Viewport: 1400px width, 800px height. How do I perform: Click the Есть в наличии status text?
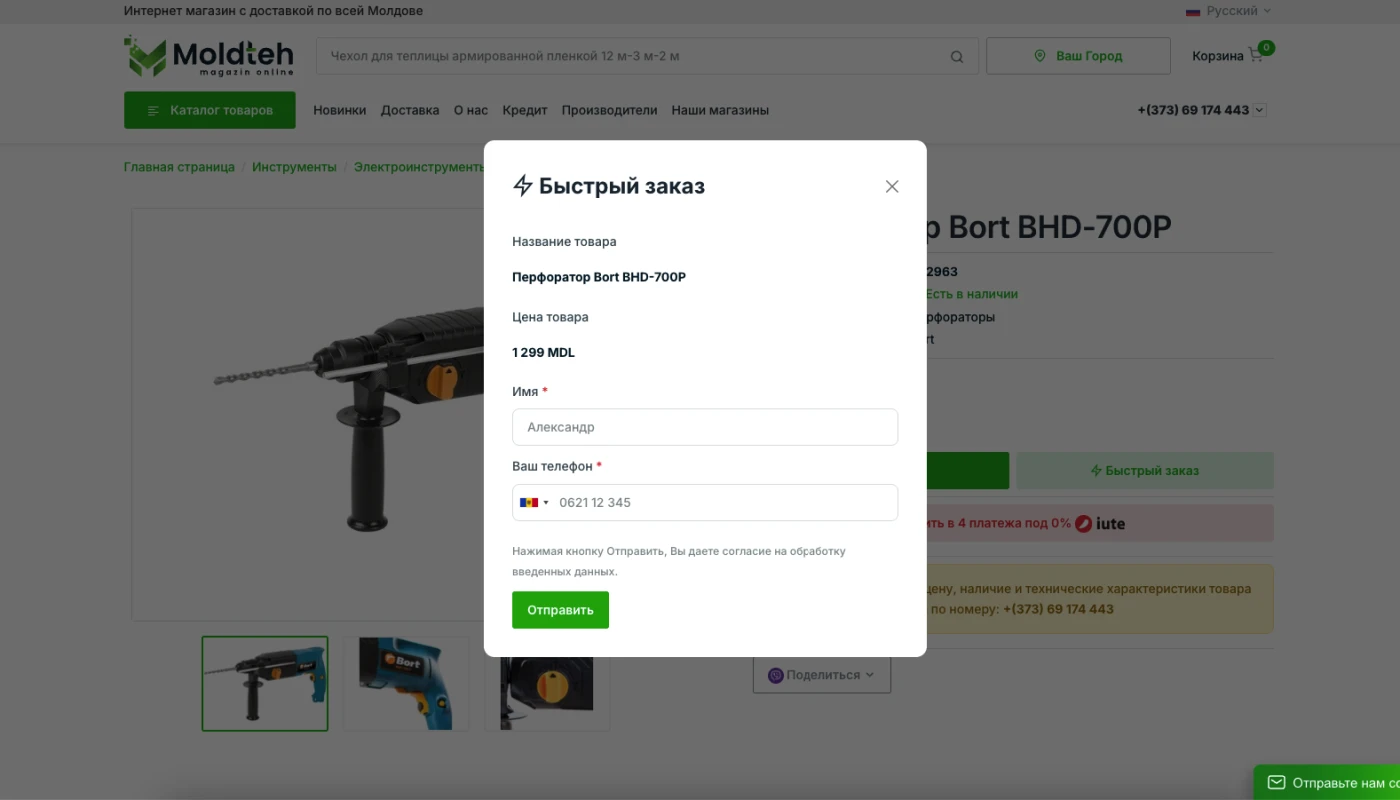(x=971, y=294)
